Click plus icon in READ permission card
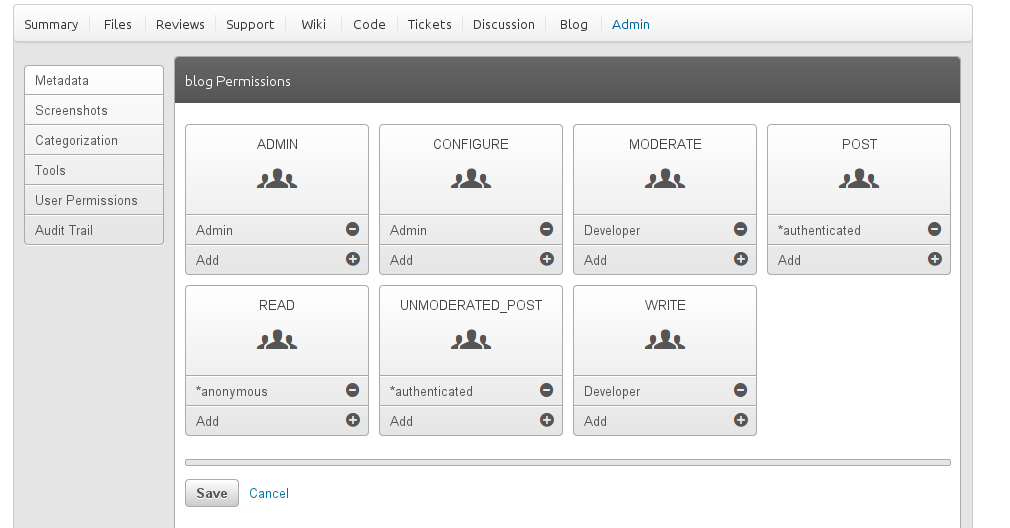This screenshot has height=528, width=1010. coord(353,420)
